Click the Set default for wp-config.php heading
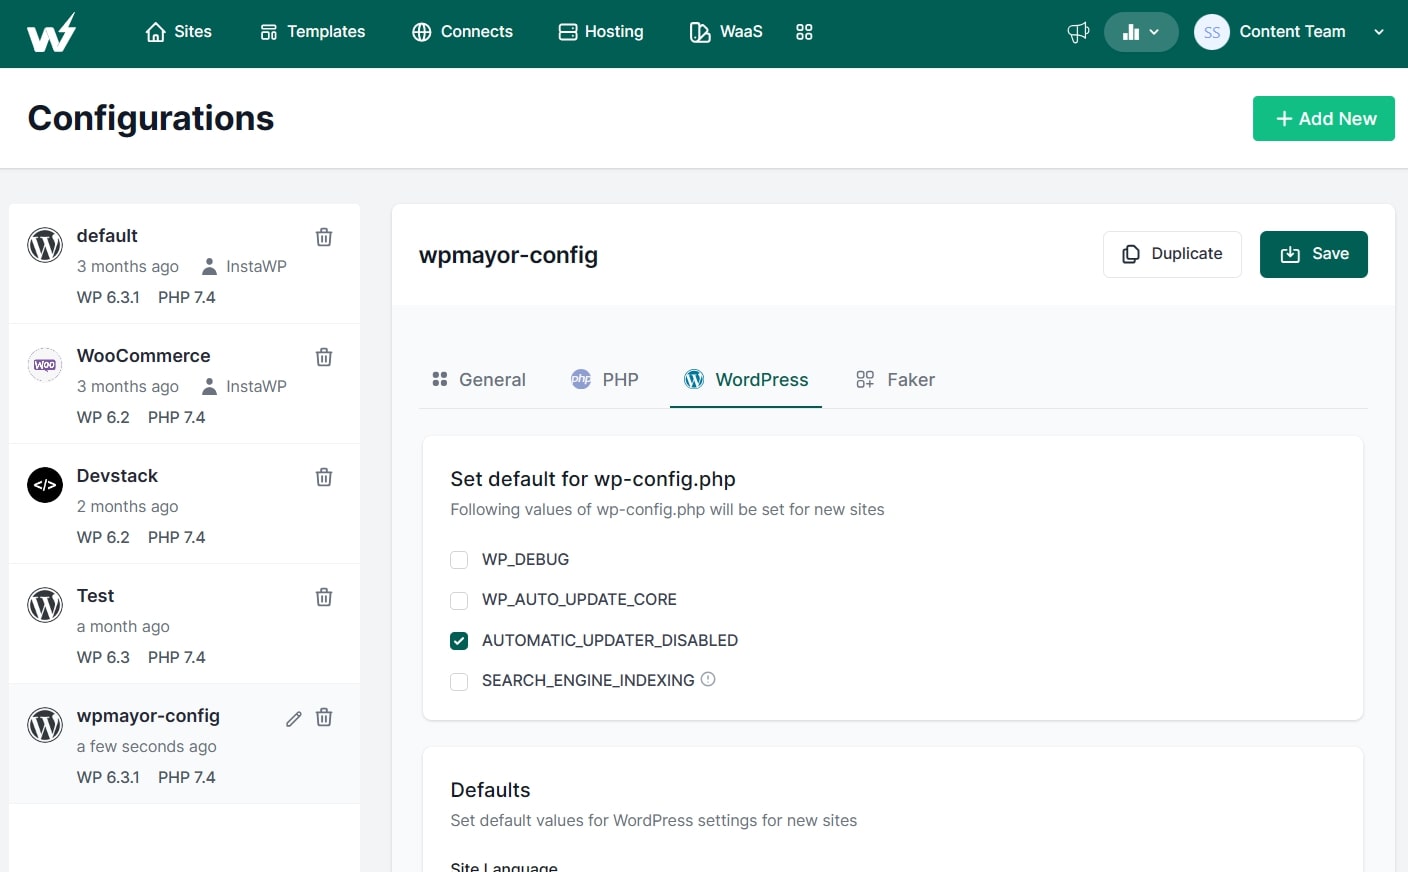 click(593, 479)
